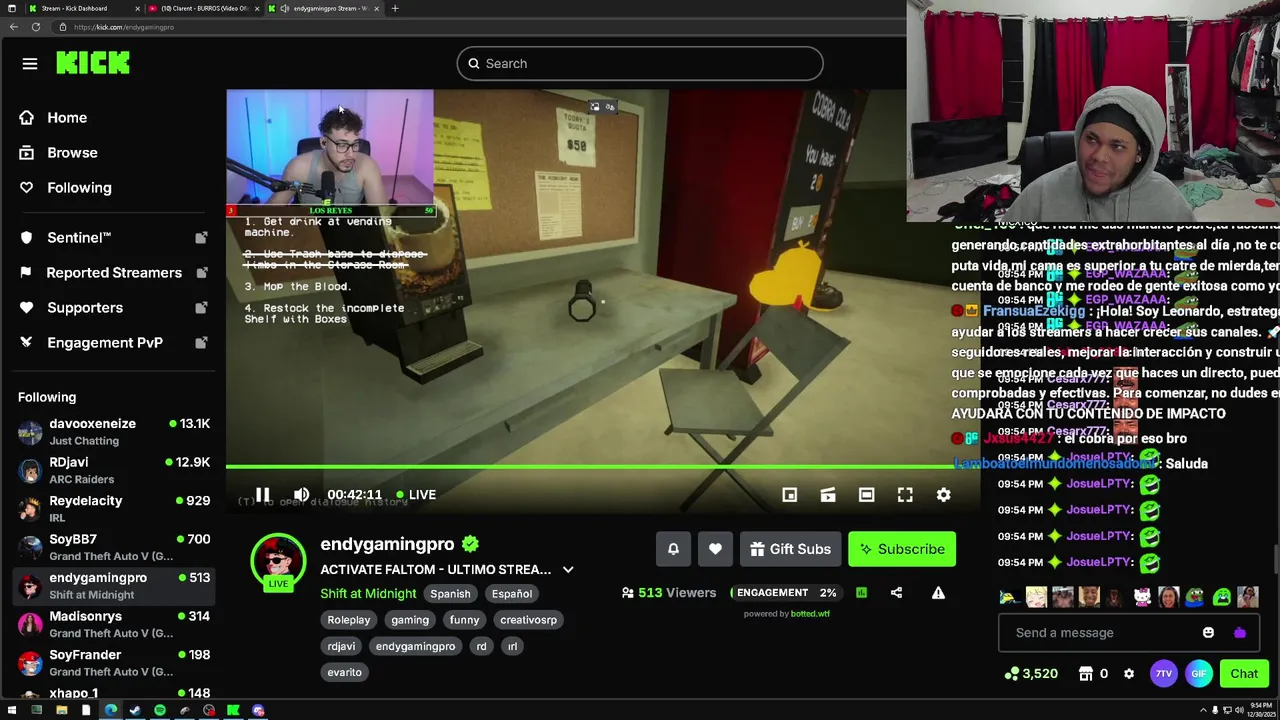Open a new browser tab
The height and width of the screenshot is (720, 1280).
[x=395, y=8]
